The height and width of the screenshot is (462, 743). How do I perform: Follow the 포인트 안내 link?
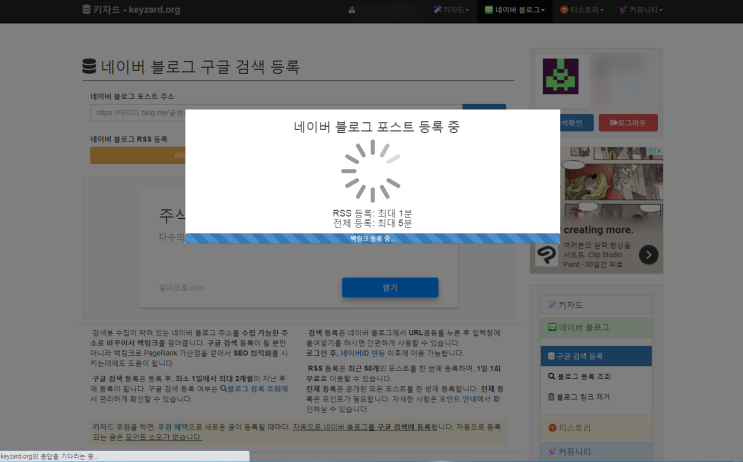click(458, 399)
